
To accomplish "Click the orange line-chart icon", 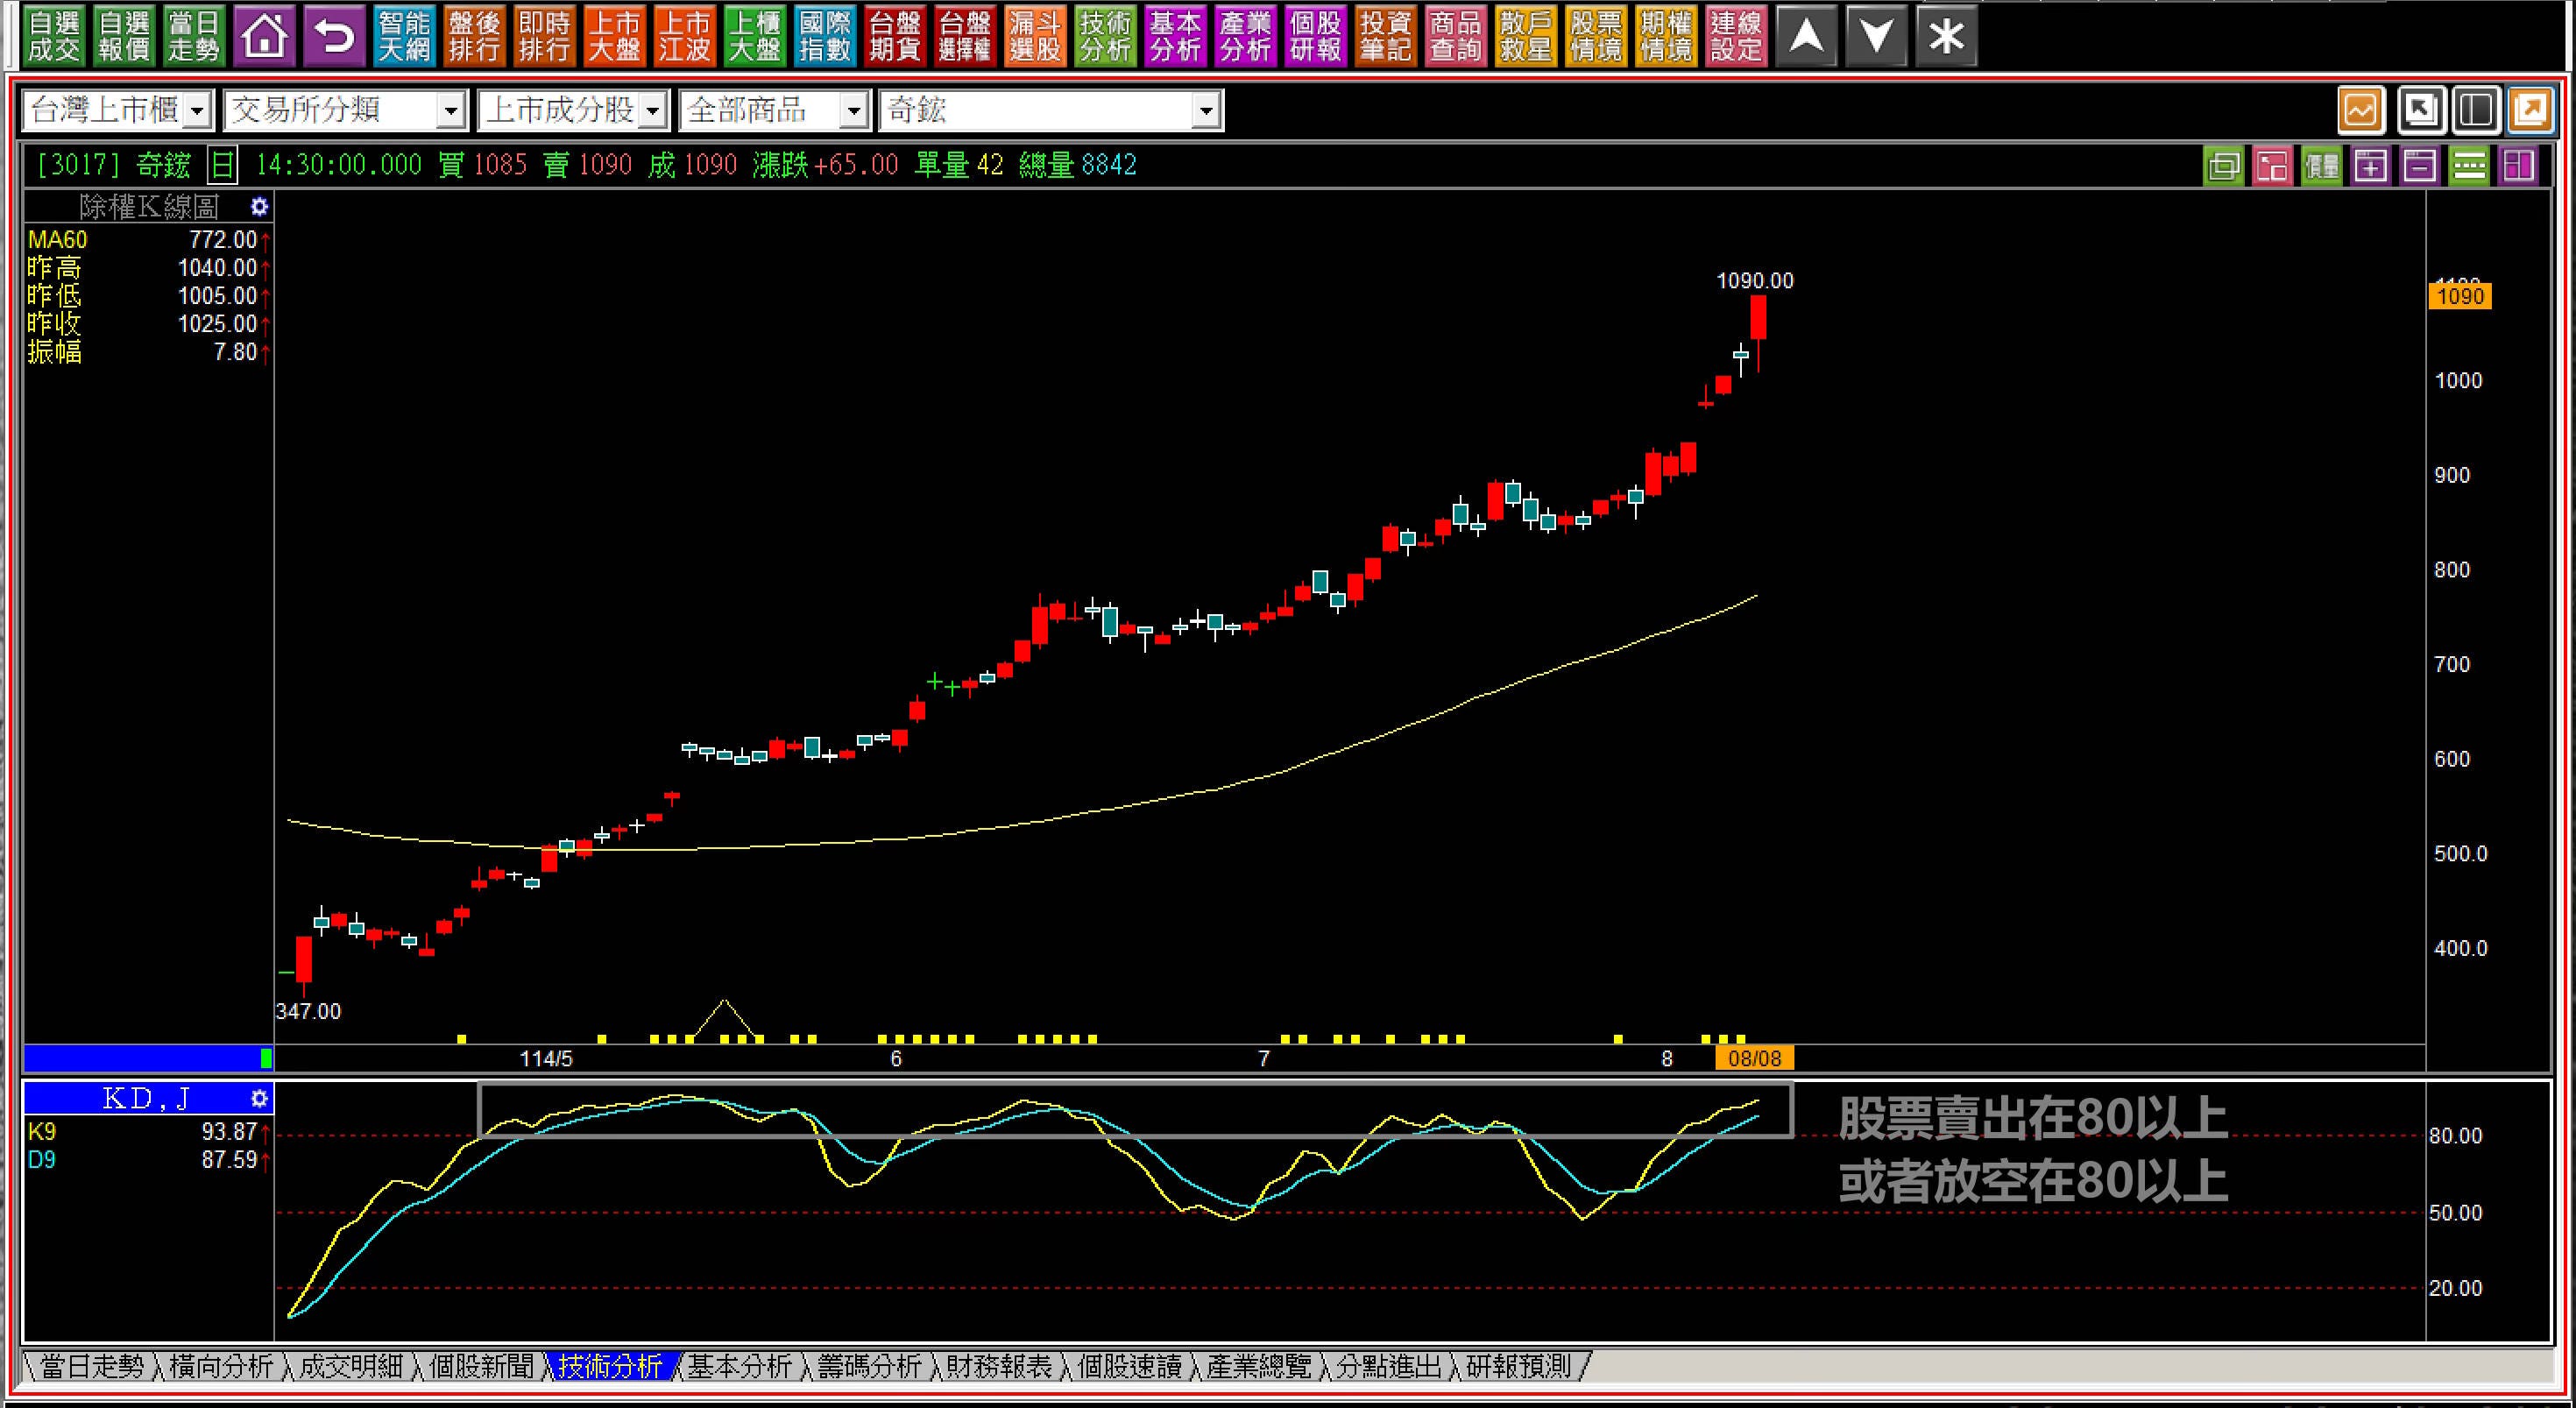I will pos(2361,110).
